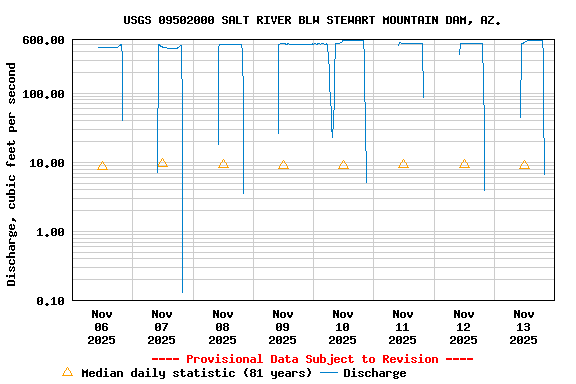Click the Nov 12 2025 date label
This screenshot has width=576, height=384.
click(x=463, y=327)
